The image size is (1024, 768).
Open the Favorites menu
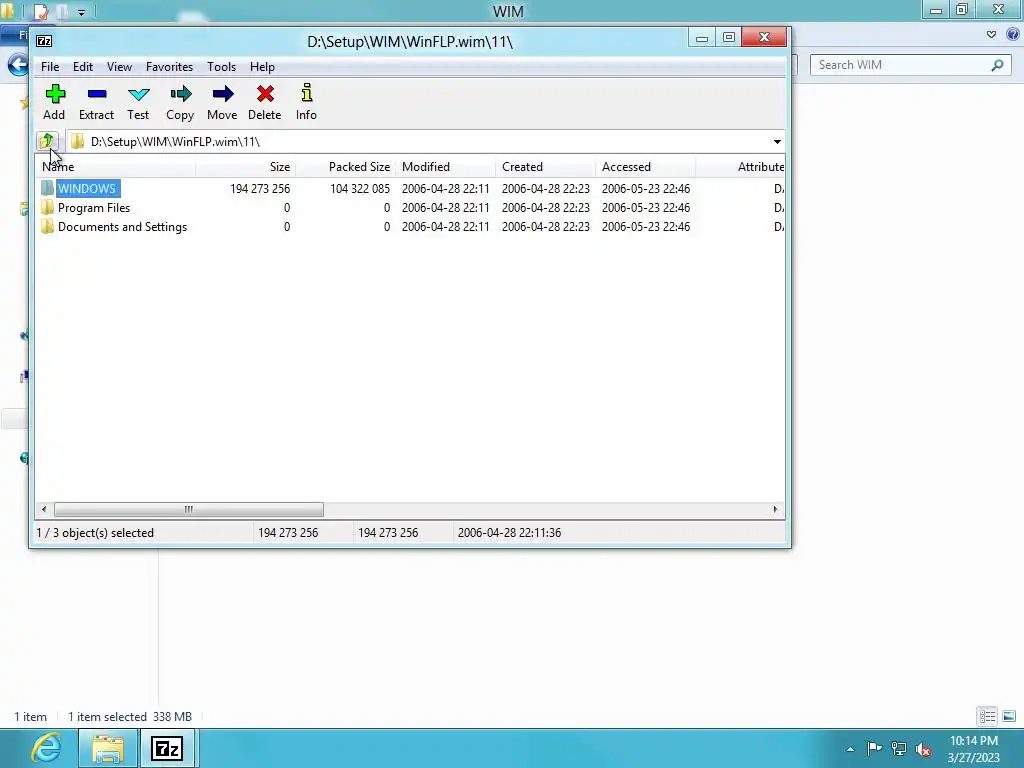[169, 67]
